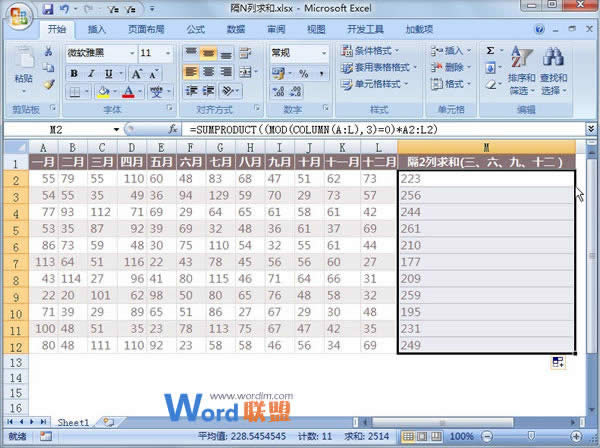Click the Sort and Filter icon
Screen dimensions: 600x448
click(x=522, y=58)
